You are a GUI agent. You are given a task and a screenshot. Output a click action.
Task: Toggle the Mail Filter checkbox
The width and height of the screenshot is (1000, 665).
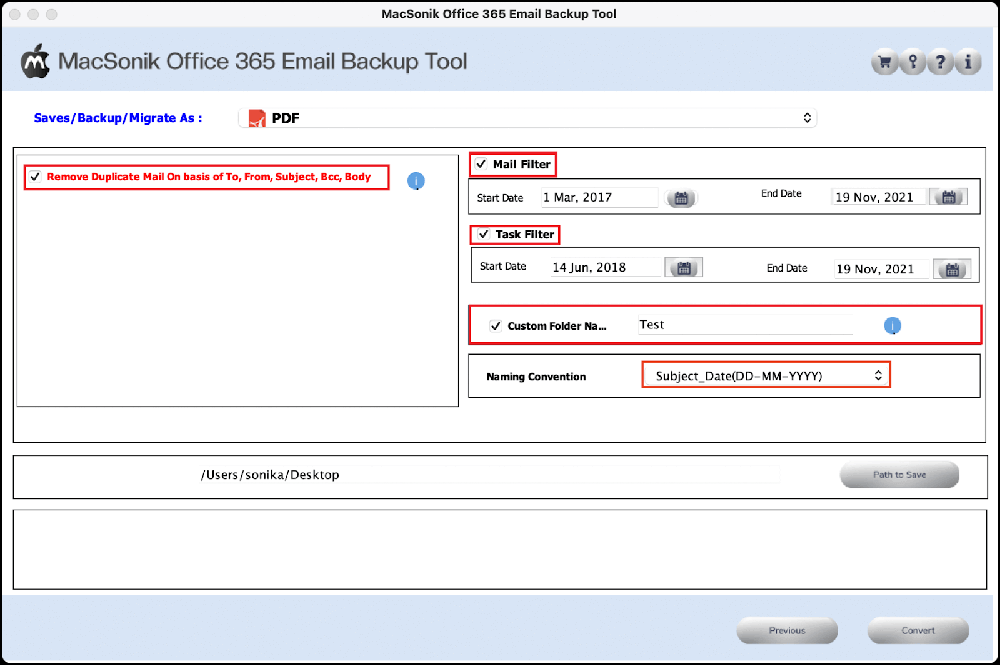pos(482,164)
